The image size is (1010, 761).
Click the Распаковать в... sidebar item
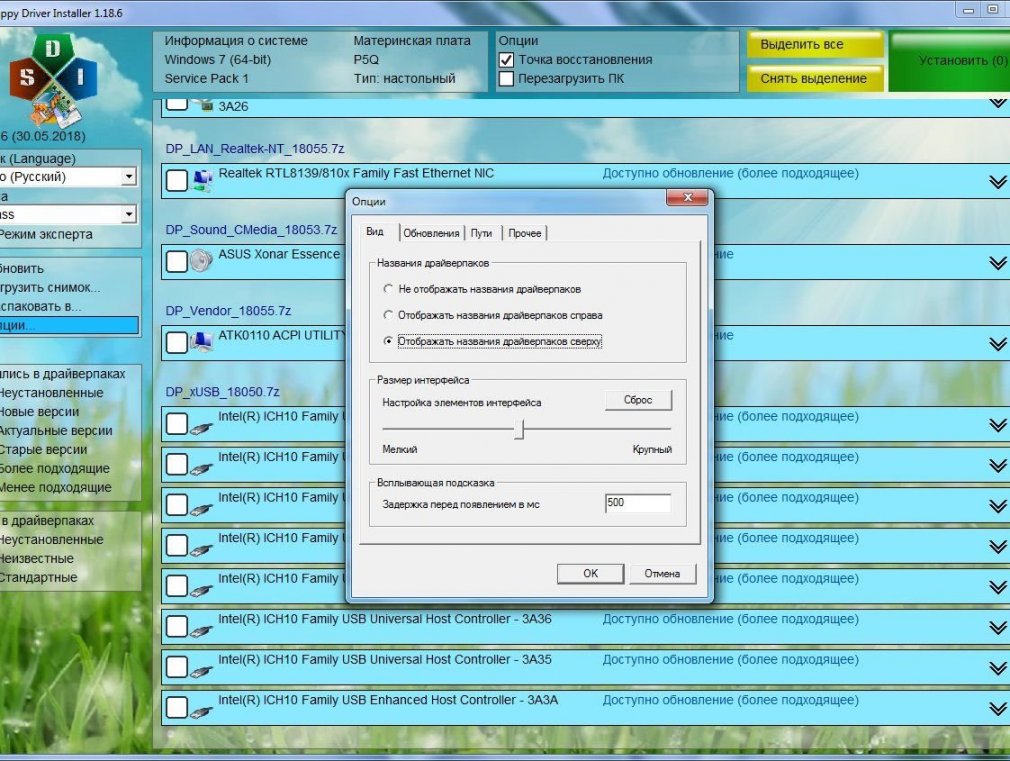tap(41, 306)
